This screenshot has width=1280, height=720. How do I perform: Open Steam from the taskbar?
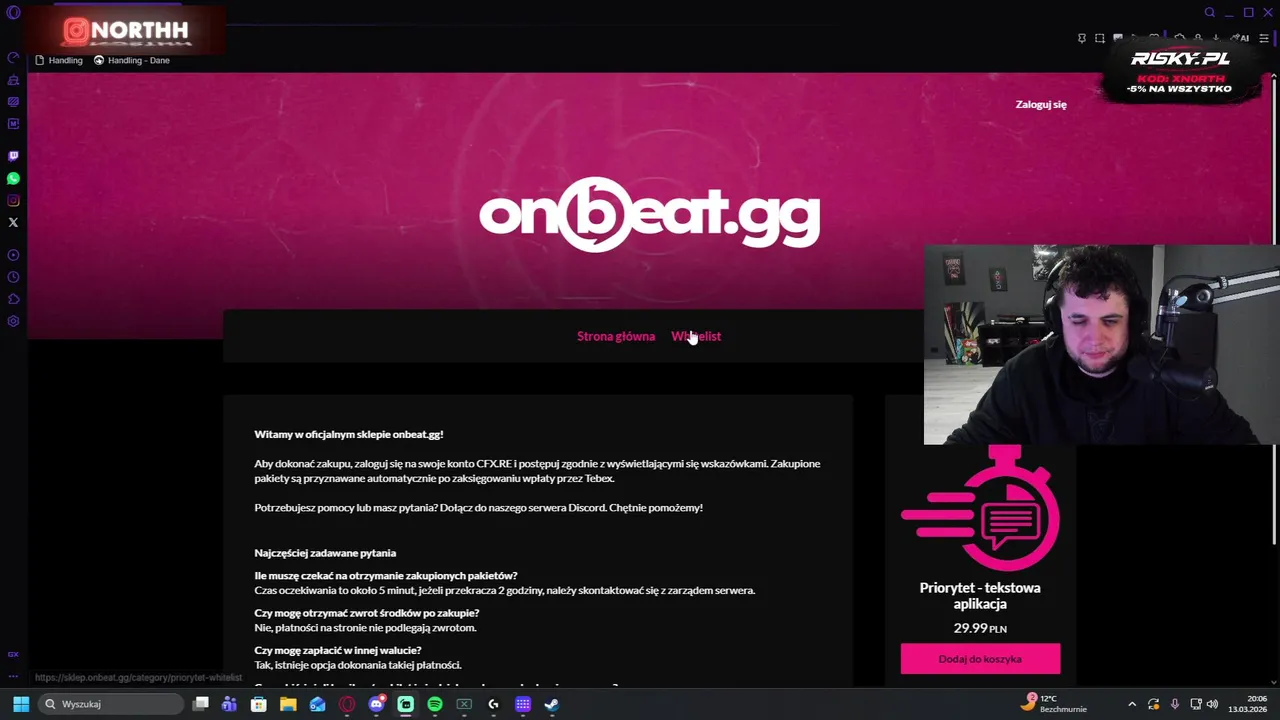coord(551,704)
